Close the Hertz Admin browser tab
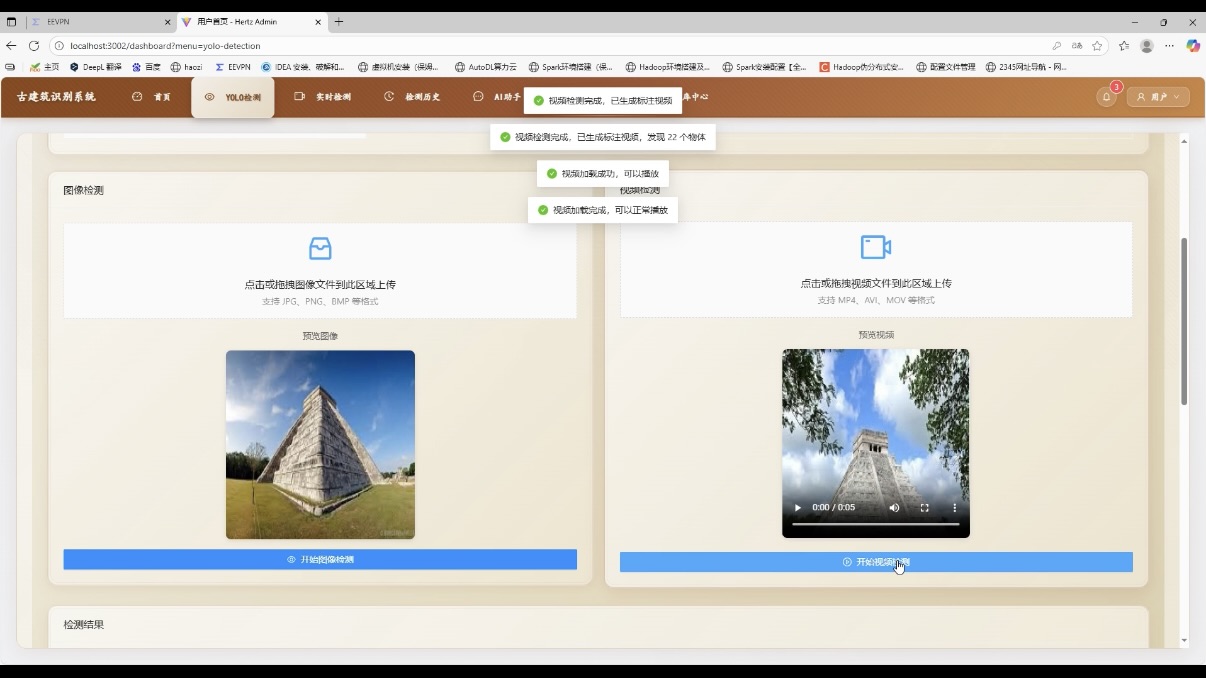1206x678 pixels. coord(319,22)
